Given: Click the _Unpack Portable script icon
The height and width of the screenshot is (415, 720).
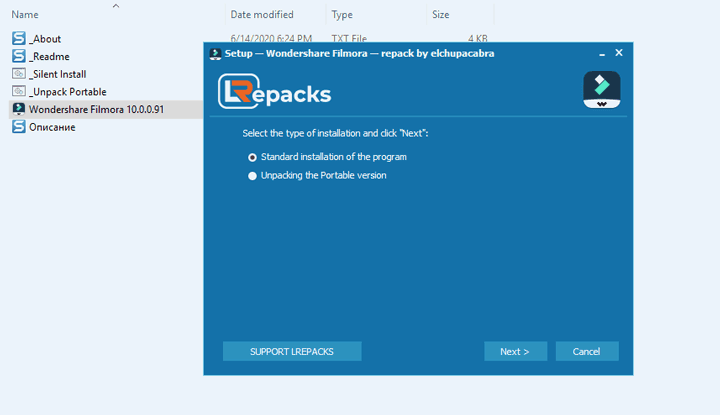Looking at the screenshot, I should click(18, 91).
